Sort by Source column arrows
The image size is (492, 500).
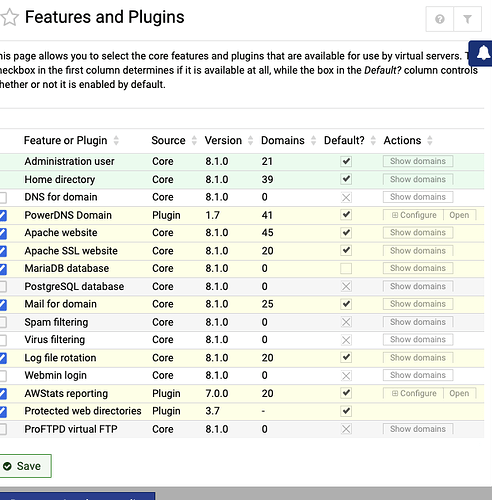pyautogui.click(x=194, y=140)
